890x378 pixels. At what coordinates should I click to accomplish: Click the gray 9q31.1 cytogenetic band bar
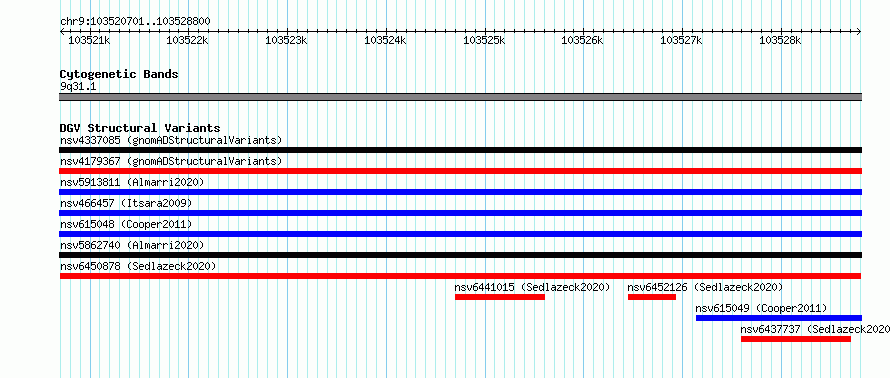pyautogui.click(x=460, y=97)
